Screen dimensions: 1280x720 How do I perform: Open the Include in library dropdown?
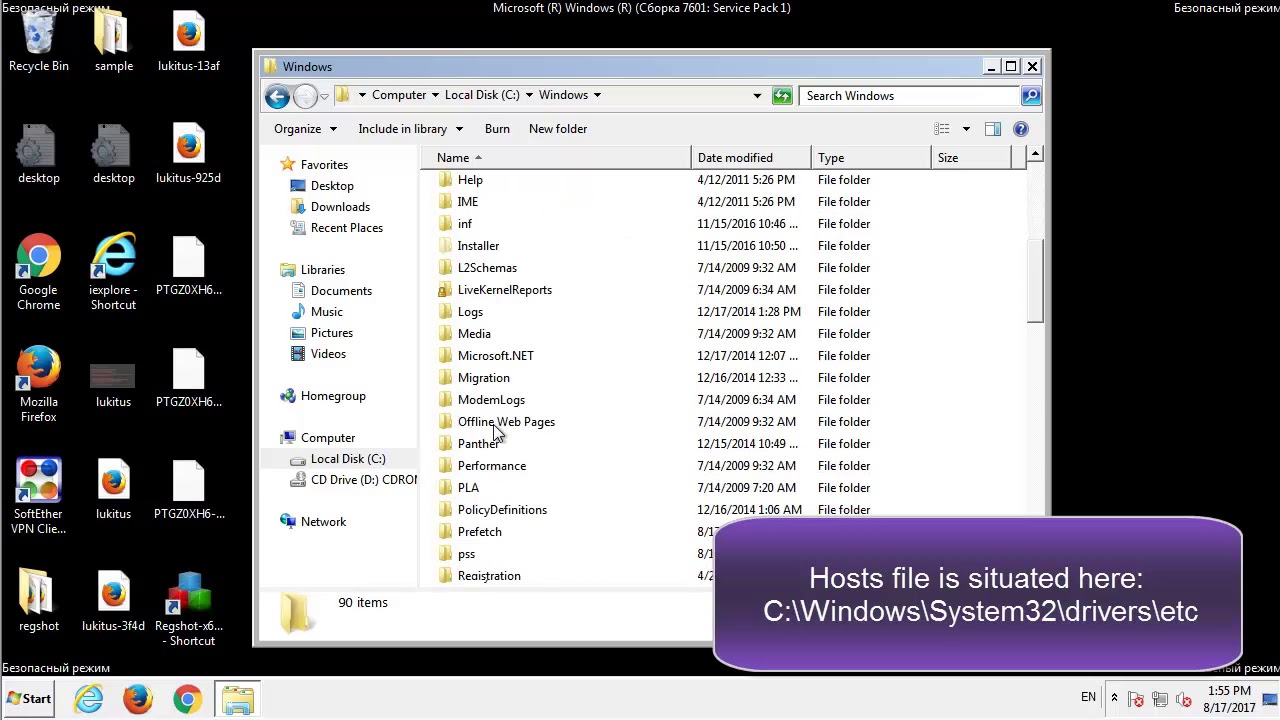point(411,129)
